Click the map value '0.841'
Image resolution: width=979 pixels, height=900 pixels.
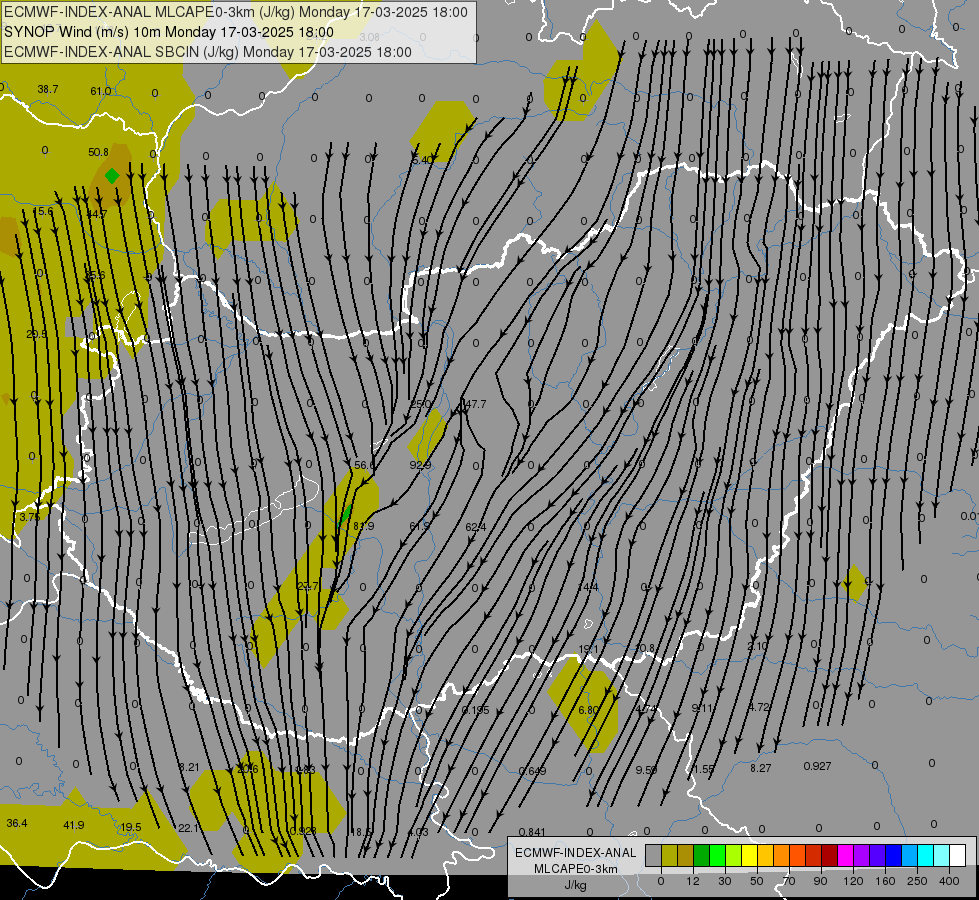[532, 832]
